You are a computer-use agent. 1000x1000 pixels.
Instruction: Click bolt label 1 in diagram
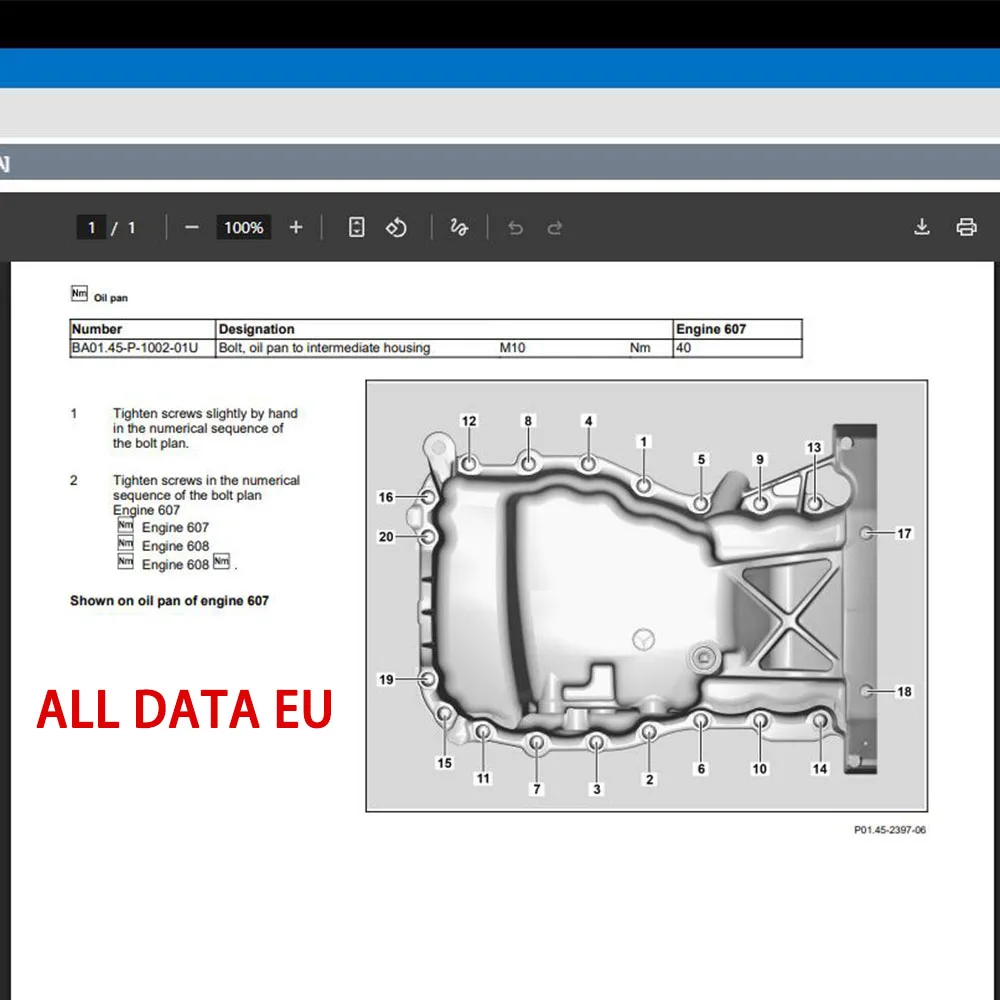click(x=643, y=442)
